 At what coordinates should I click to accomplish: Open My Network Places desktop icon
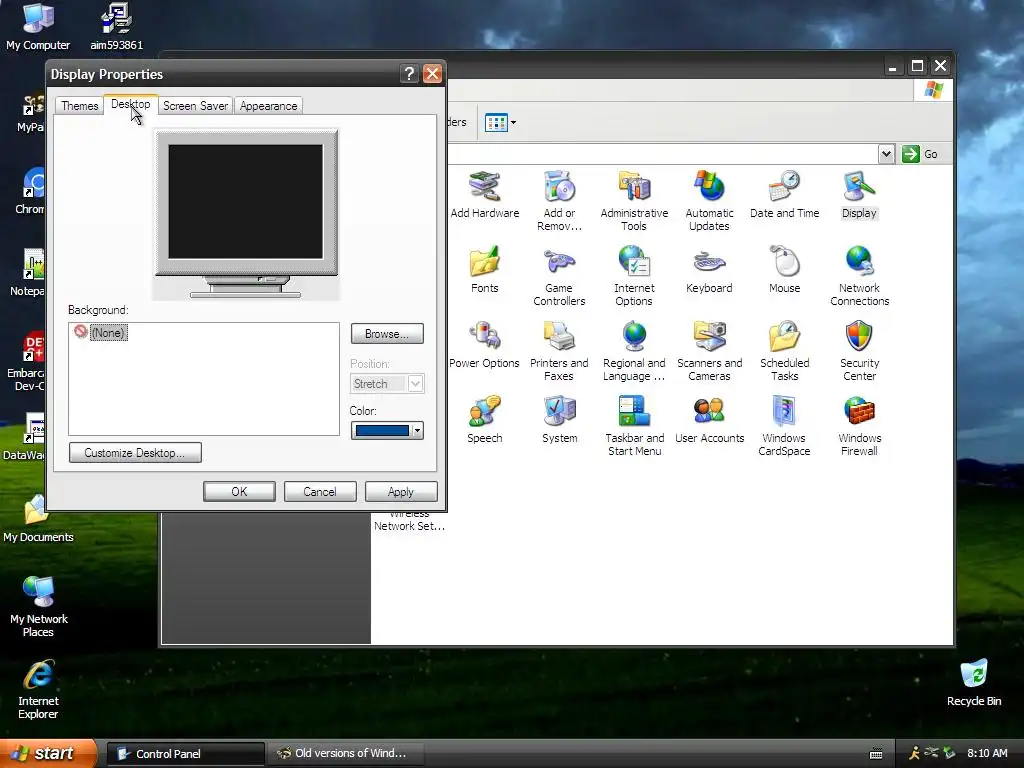point(38,607)
